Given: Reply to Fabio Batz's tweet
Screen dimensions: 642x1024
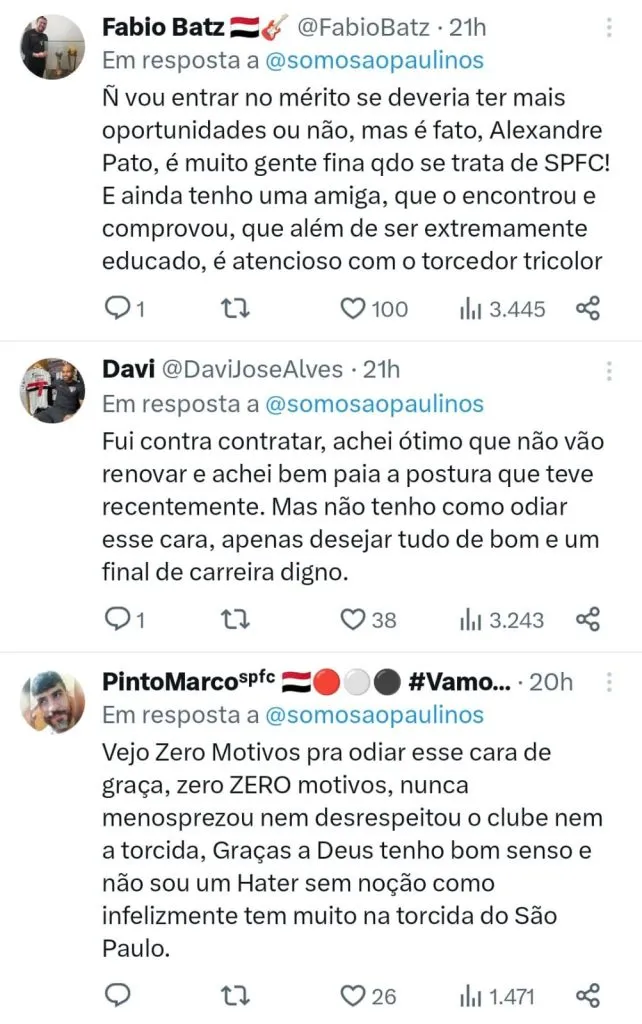Looking at the screenshot, I should click(118, 309).
